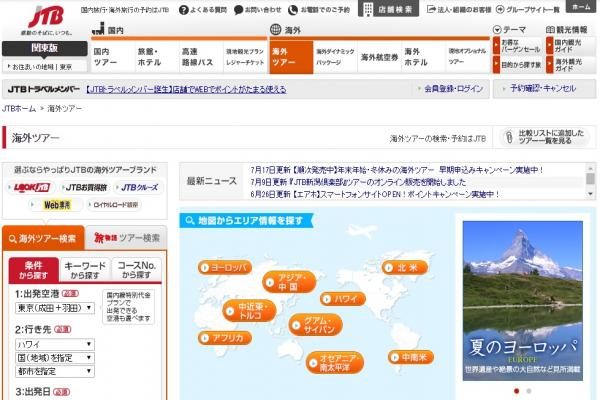Open 法人・組織のお客様 link
Image resolution: width=600 pixels, height=400 pixels.
459,10
